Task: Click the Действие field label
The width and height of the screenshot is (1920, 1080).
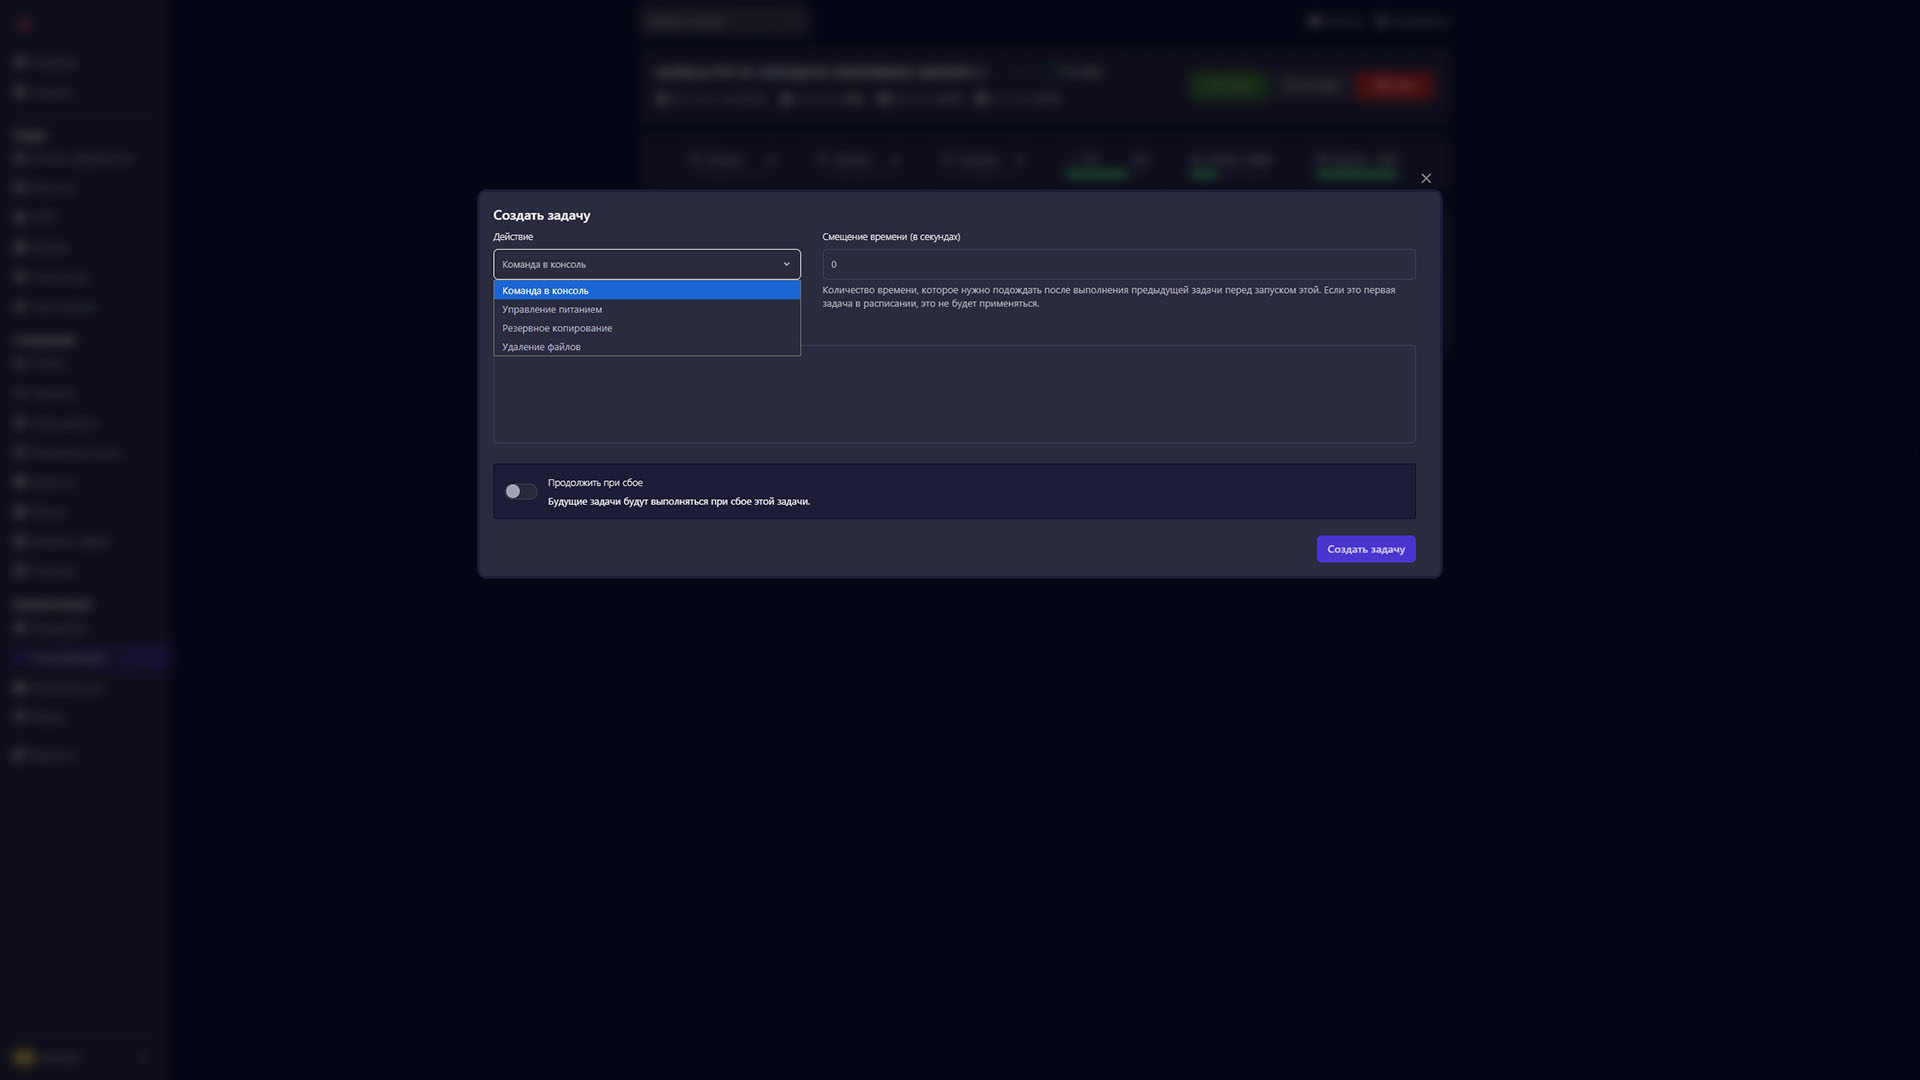Action: click(x=513, y=237)
